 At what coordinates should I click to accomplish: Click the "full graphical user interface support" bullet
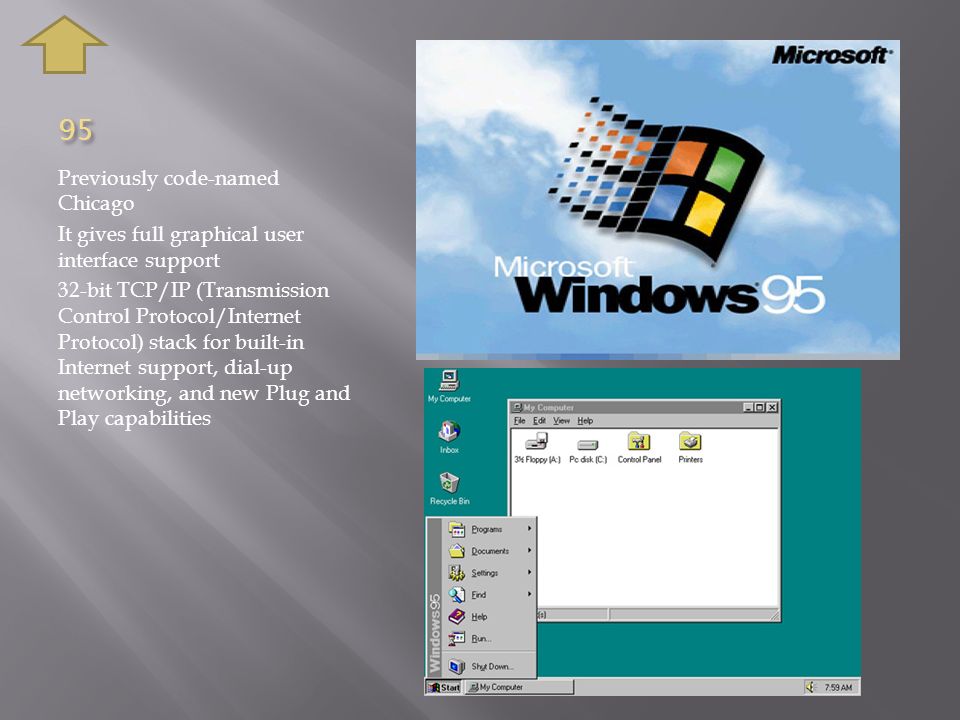click(181, 247)
